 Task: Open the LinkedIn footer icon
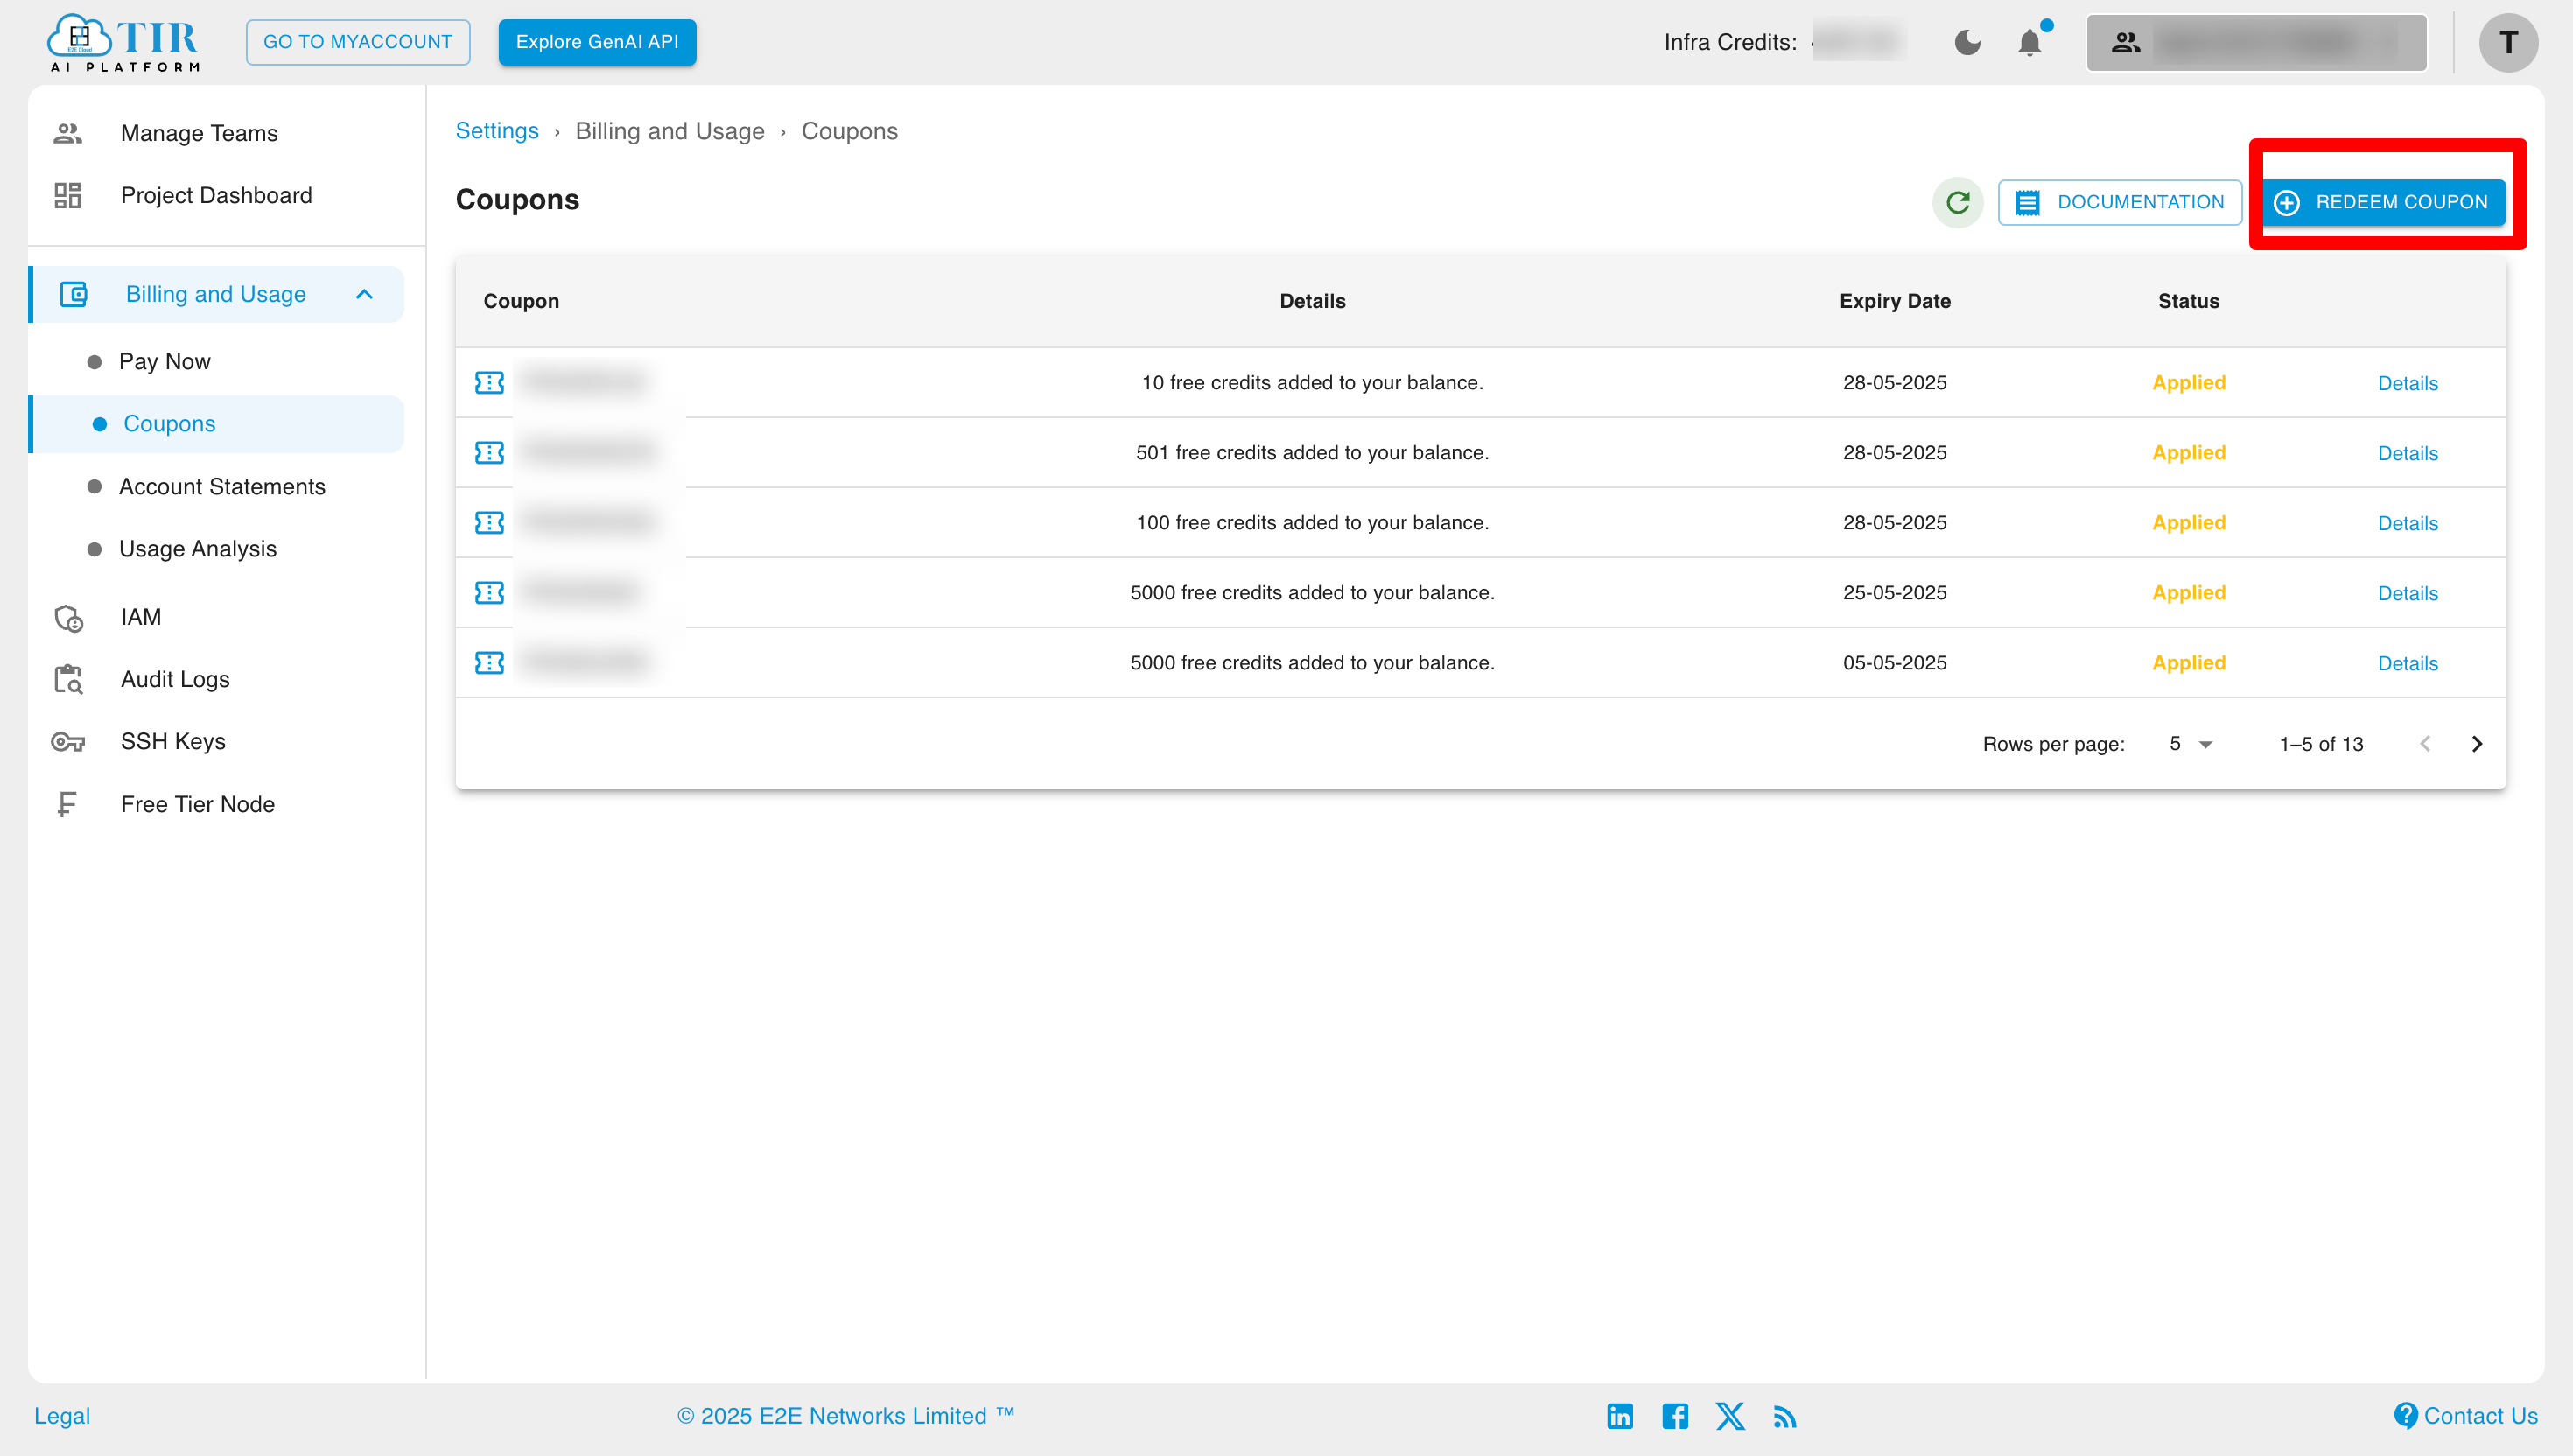click(x=1619, y=1416)
